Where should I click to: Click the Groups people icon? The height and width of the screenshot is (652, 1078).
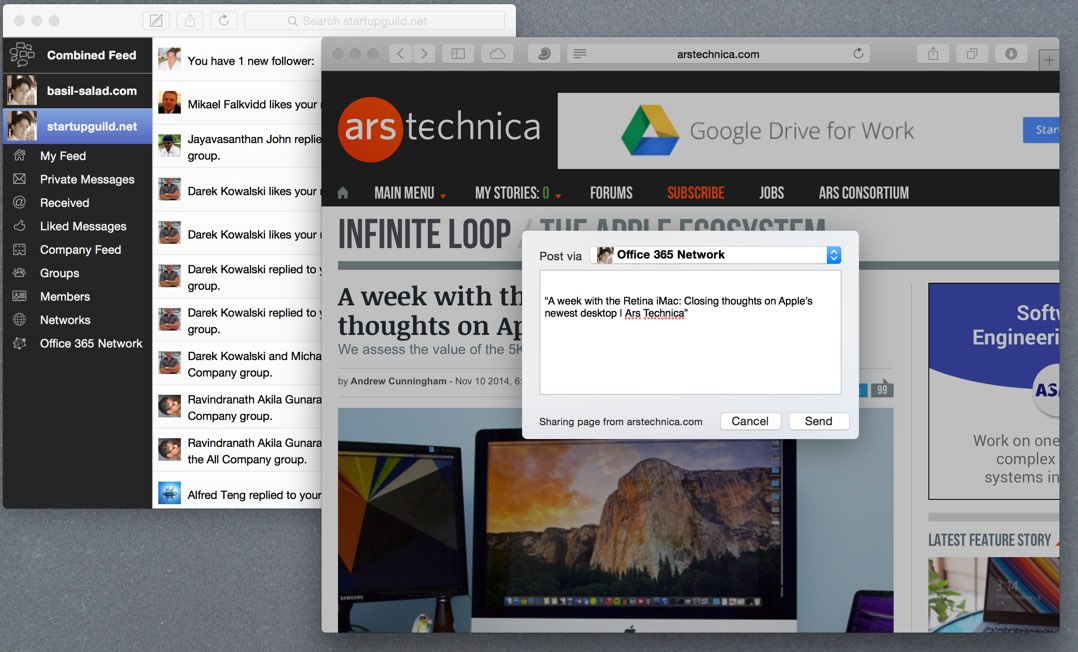pos(20,273)
